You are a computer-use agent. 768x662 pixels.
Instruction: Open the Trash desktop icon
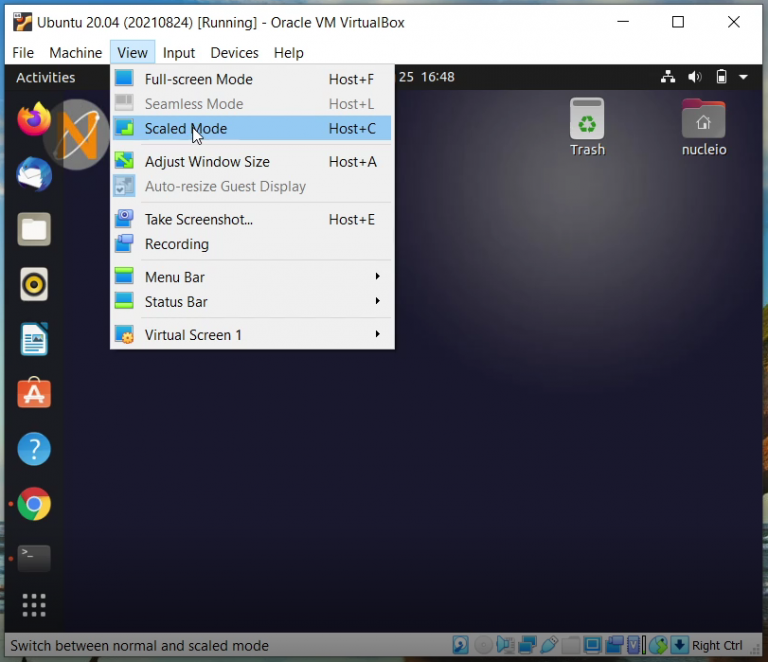[587, 127]
